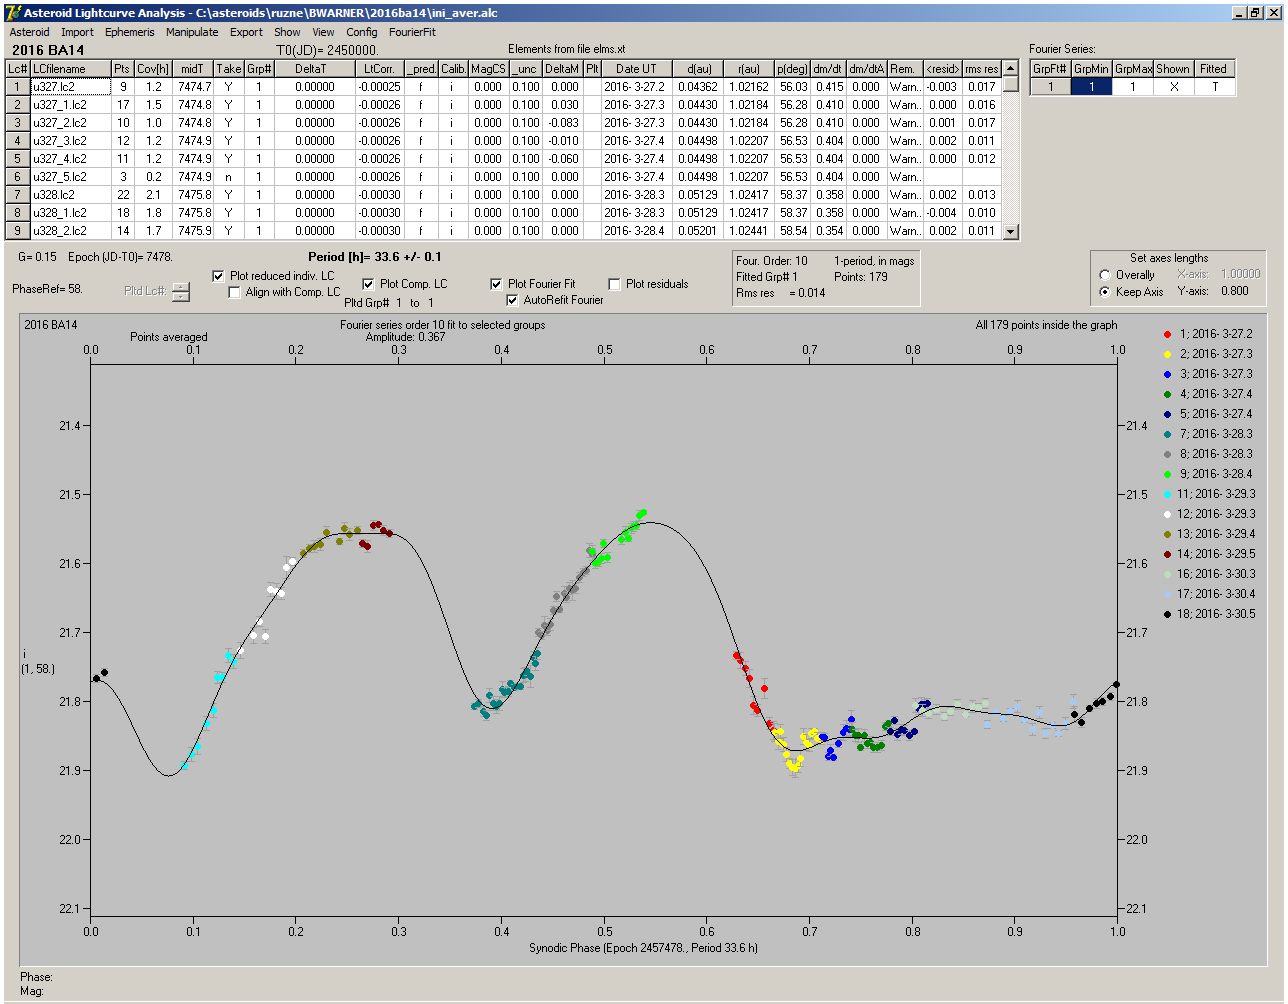
Task: Click the midT column header
Action: 194,69
